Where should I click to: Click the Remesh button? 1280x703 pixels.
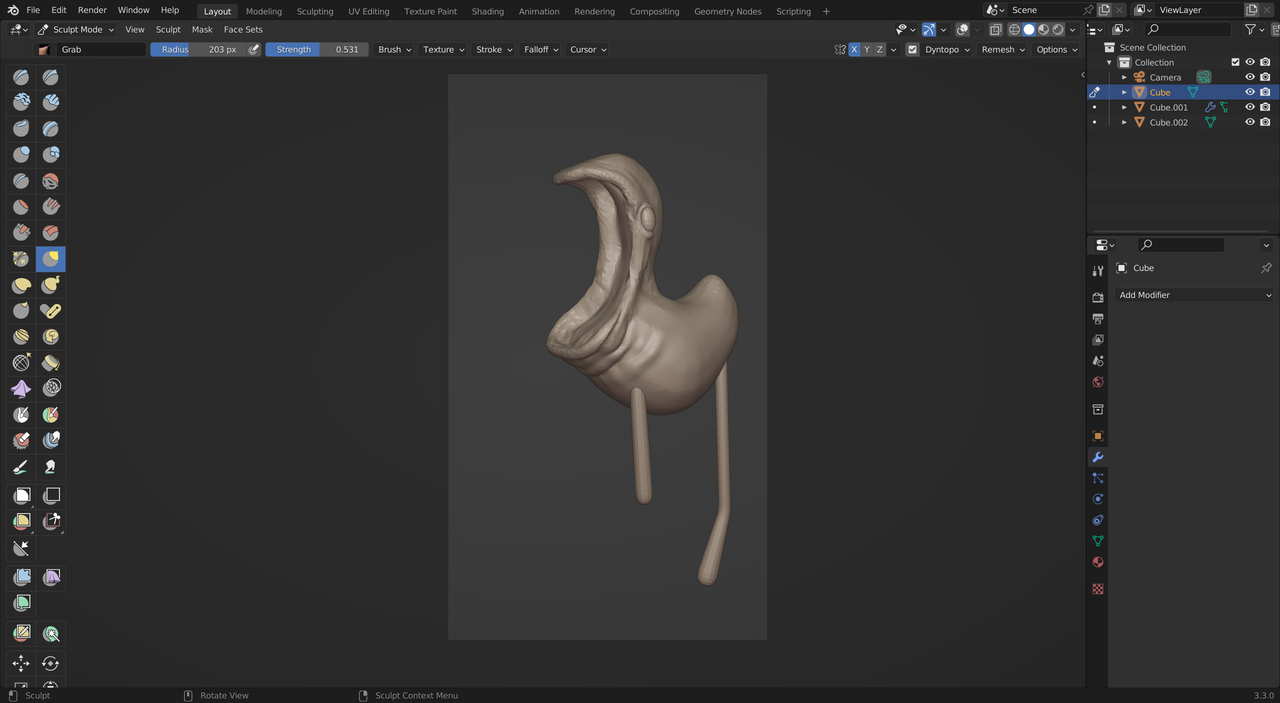pos(1001,49)
